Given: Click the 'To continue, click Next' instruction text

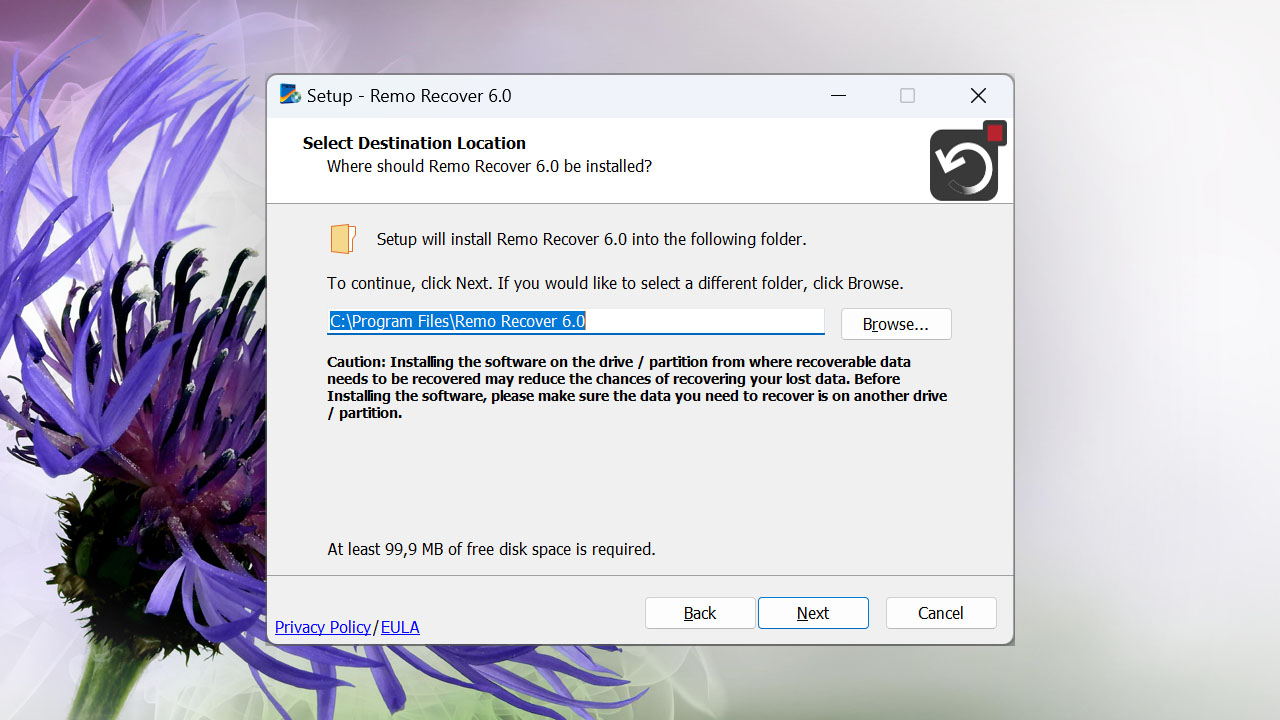Looking at the screenshot, I should click(x=615, y=283).
